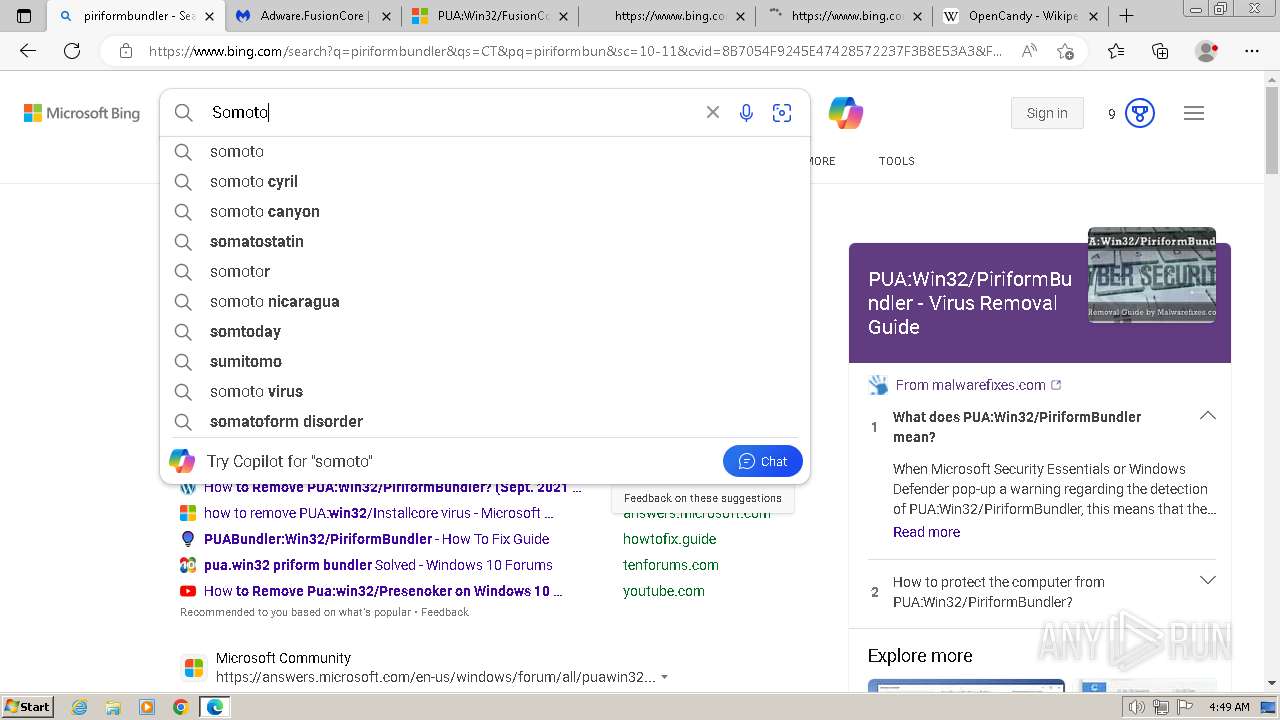Viewport: 1280px width, 720px height.
Task: Open the Collections icon in the toolbar
Action: point(1160,51)
